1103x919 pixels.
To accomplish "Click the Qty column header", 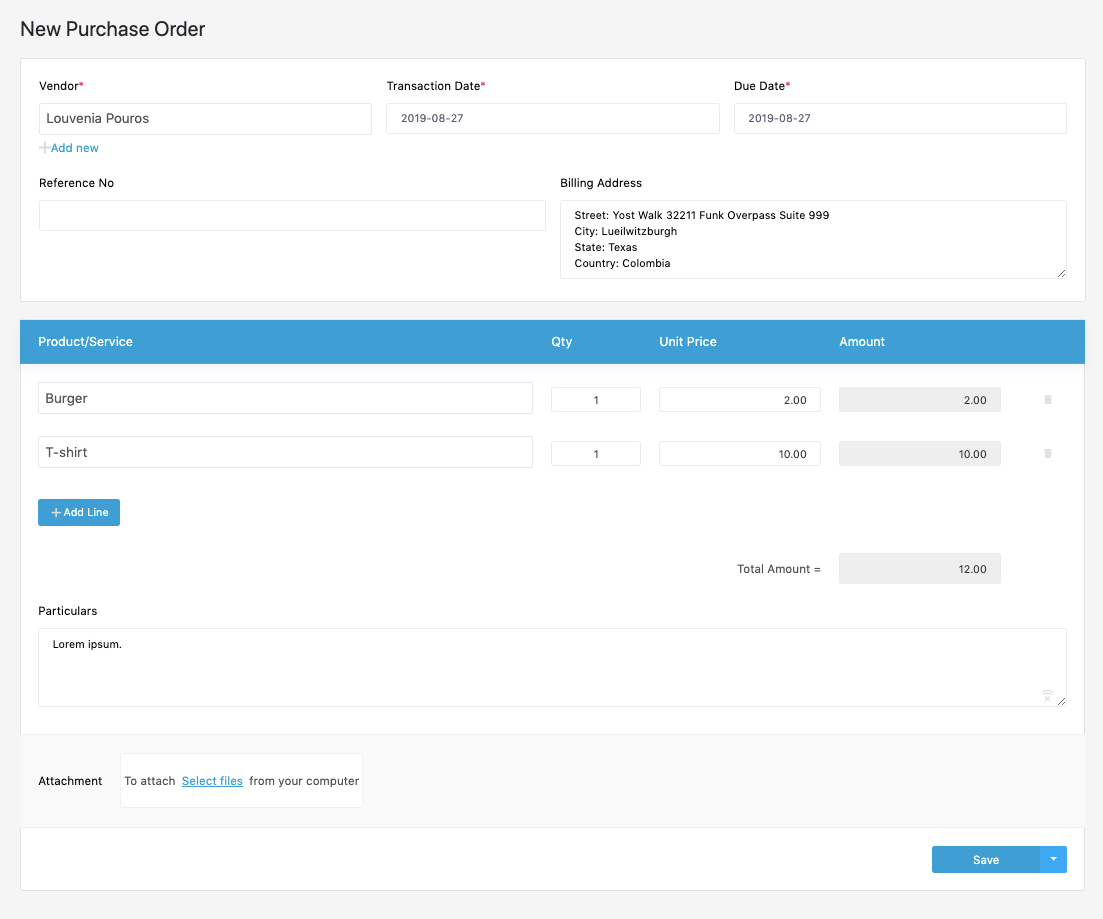I will [x=561, y=342].
